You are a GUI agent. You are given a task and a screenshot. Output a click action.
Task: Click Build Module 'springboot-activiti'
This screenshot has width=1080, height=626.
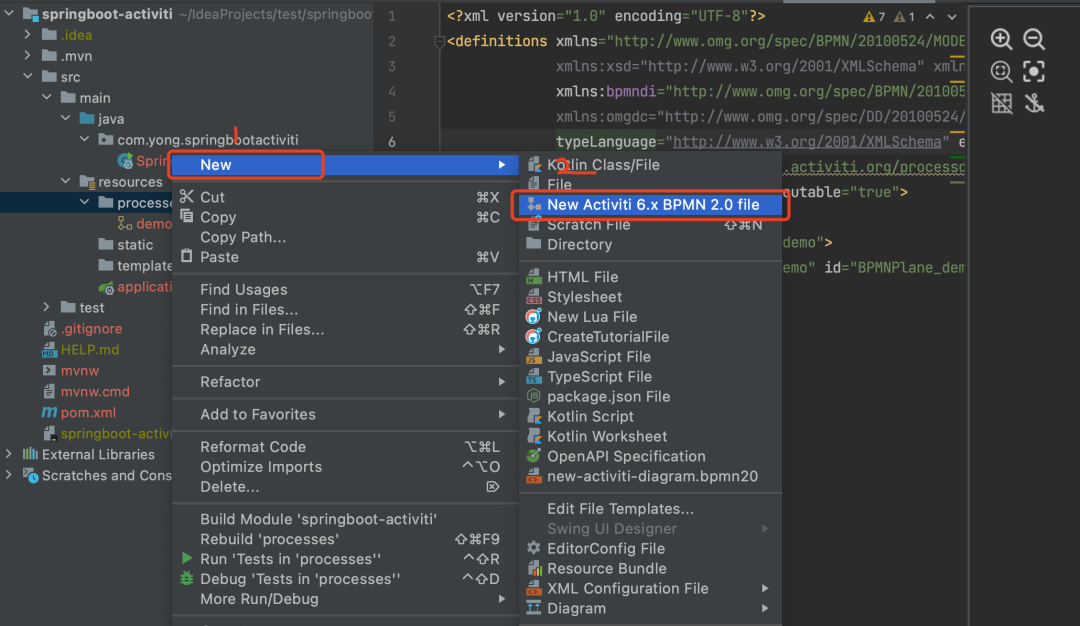pyautogui.click(x=344, y=519)
